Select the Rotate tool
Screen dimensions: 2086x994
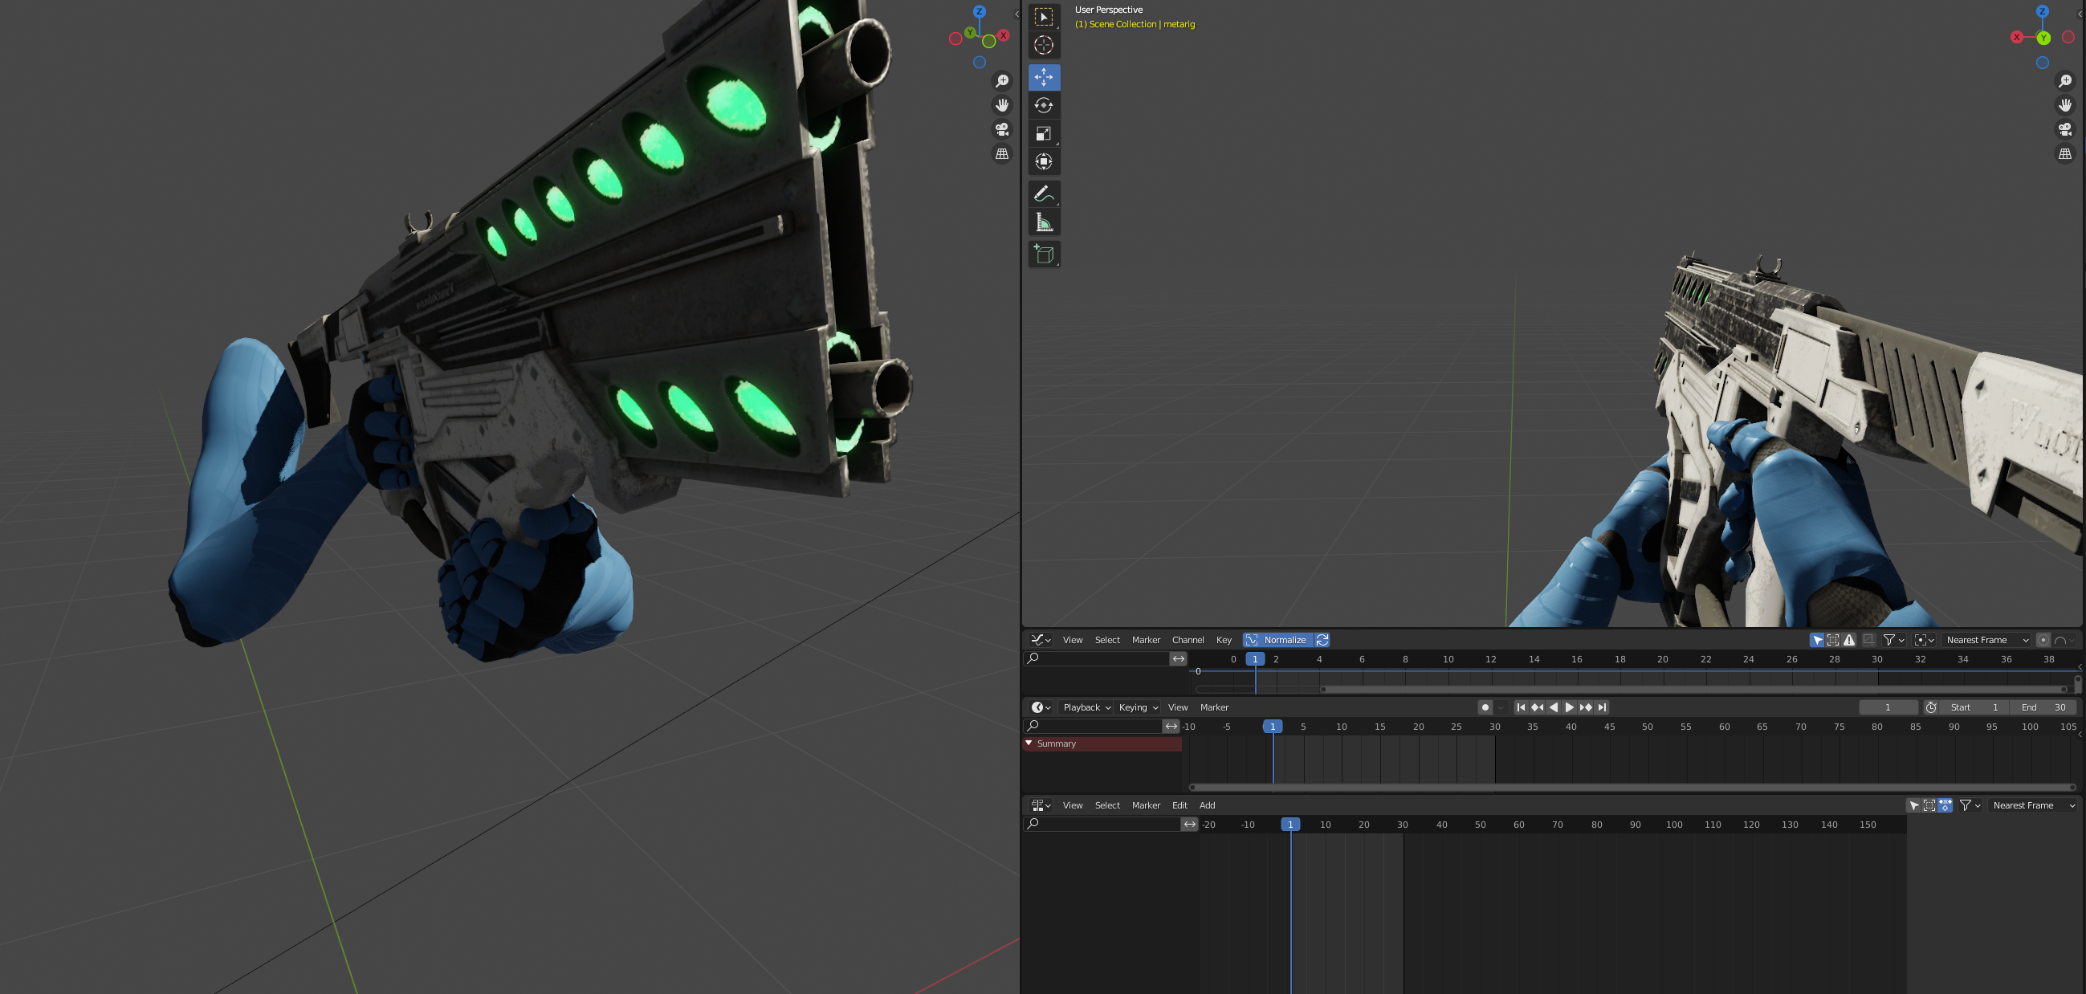(x=1044, y=105)
